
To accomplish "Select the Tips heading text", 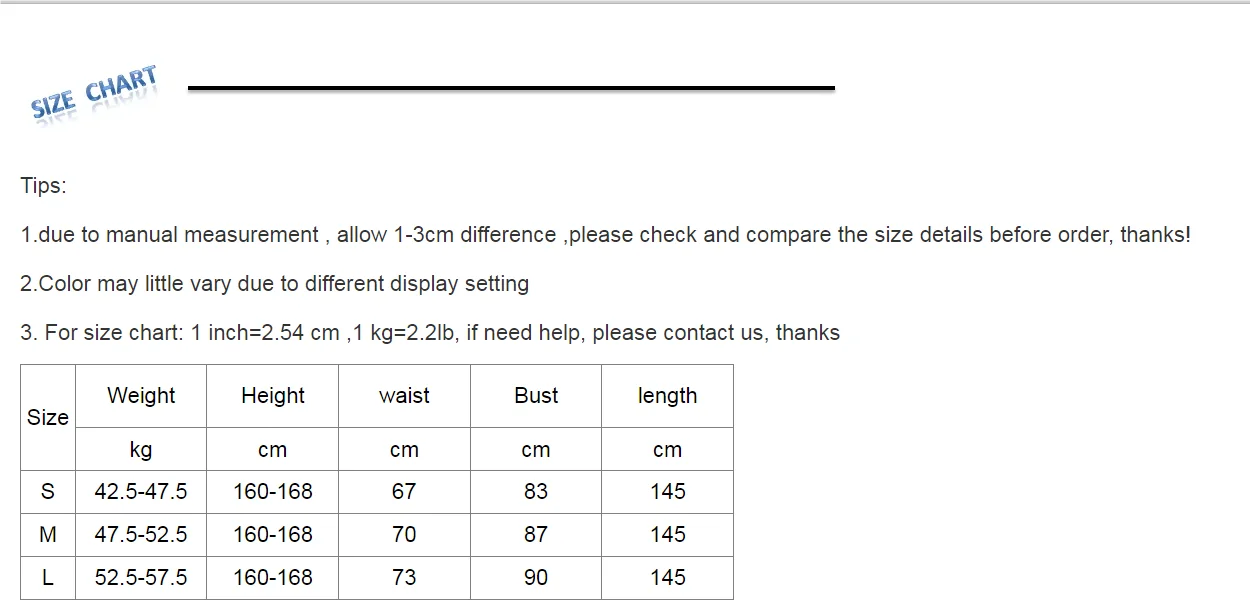I will [x=44, y=186].
